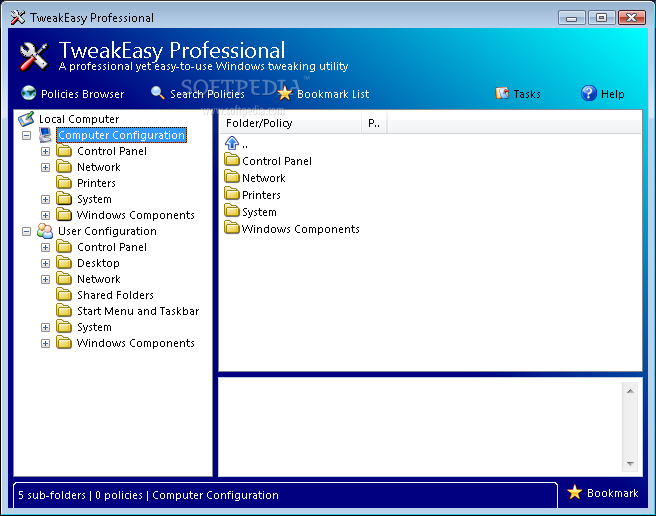Select Windows Components text in right list
This screenshot has width=656, height=516.
coord(300,229)
